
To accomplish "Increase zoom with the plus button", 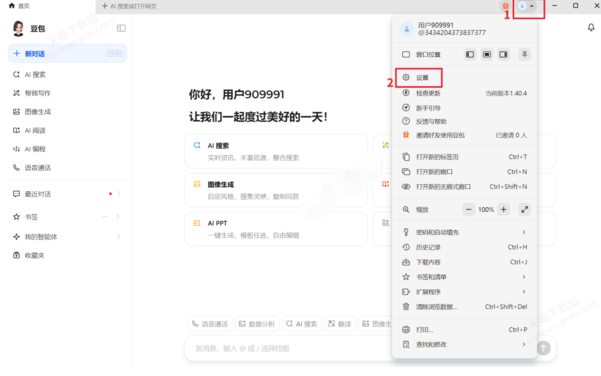I will point(504,210).
